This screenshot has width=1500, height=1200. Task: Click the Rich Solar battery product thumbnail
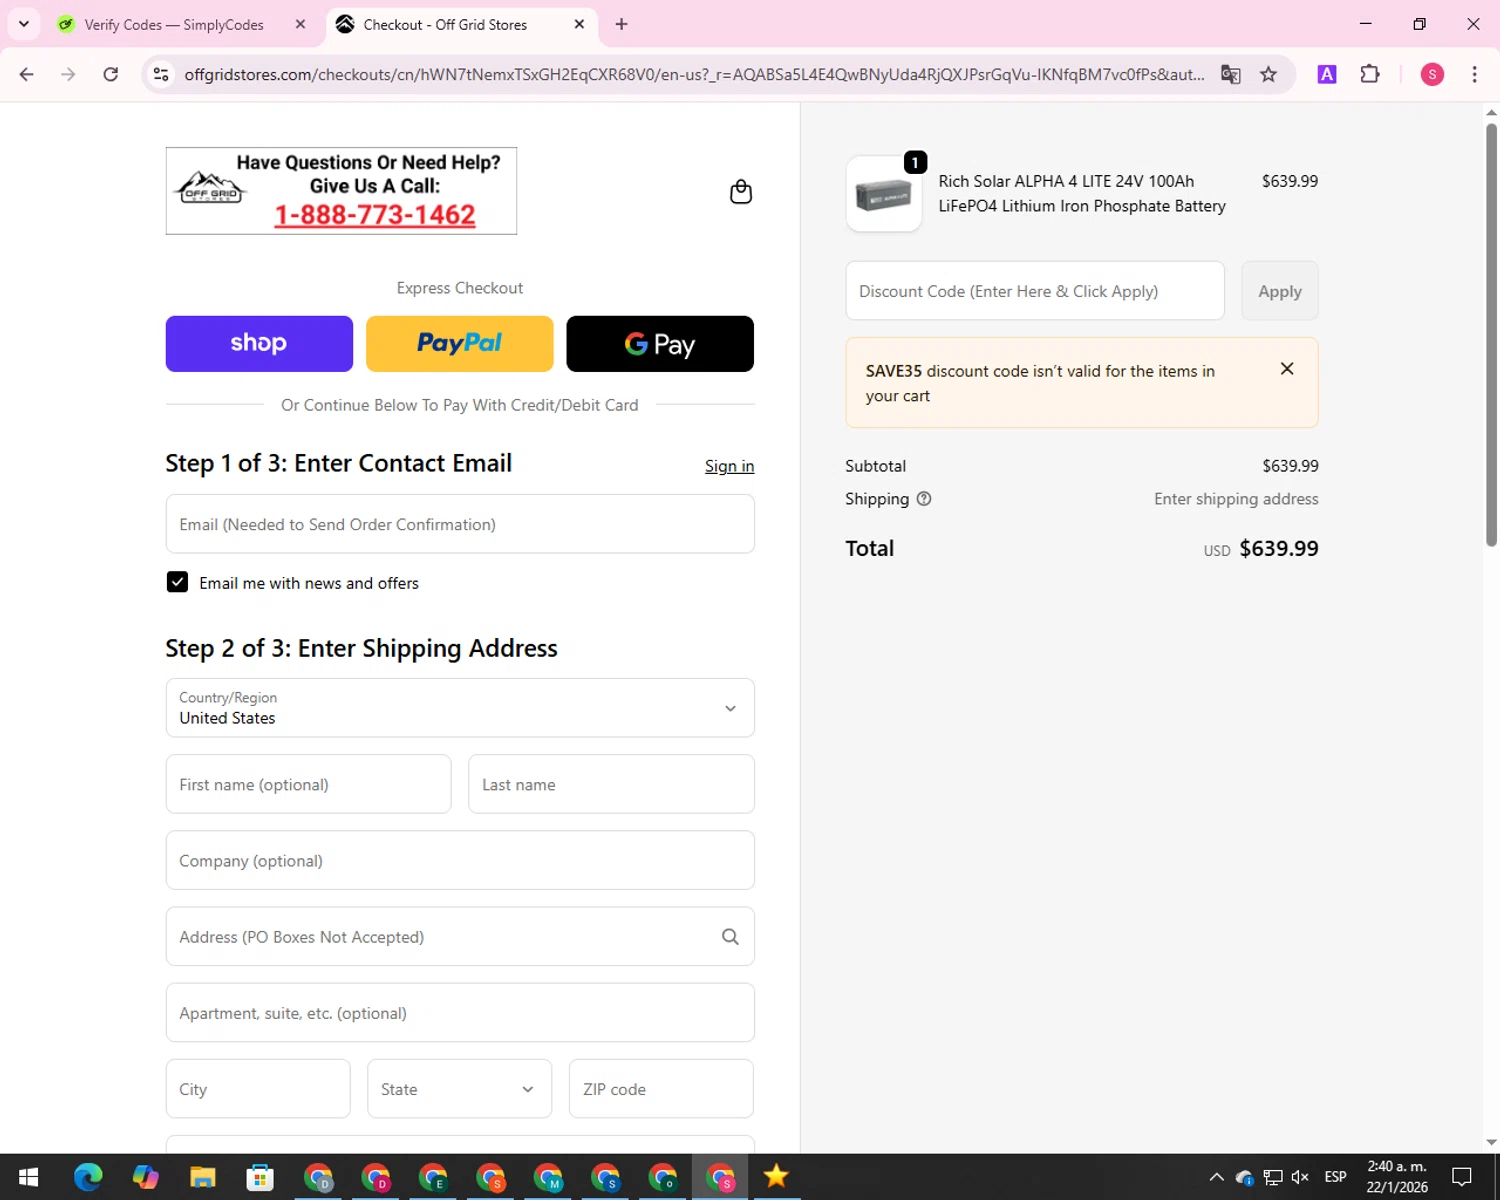[884, 194]
